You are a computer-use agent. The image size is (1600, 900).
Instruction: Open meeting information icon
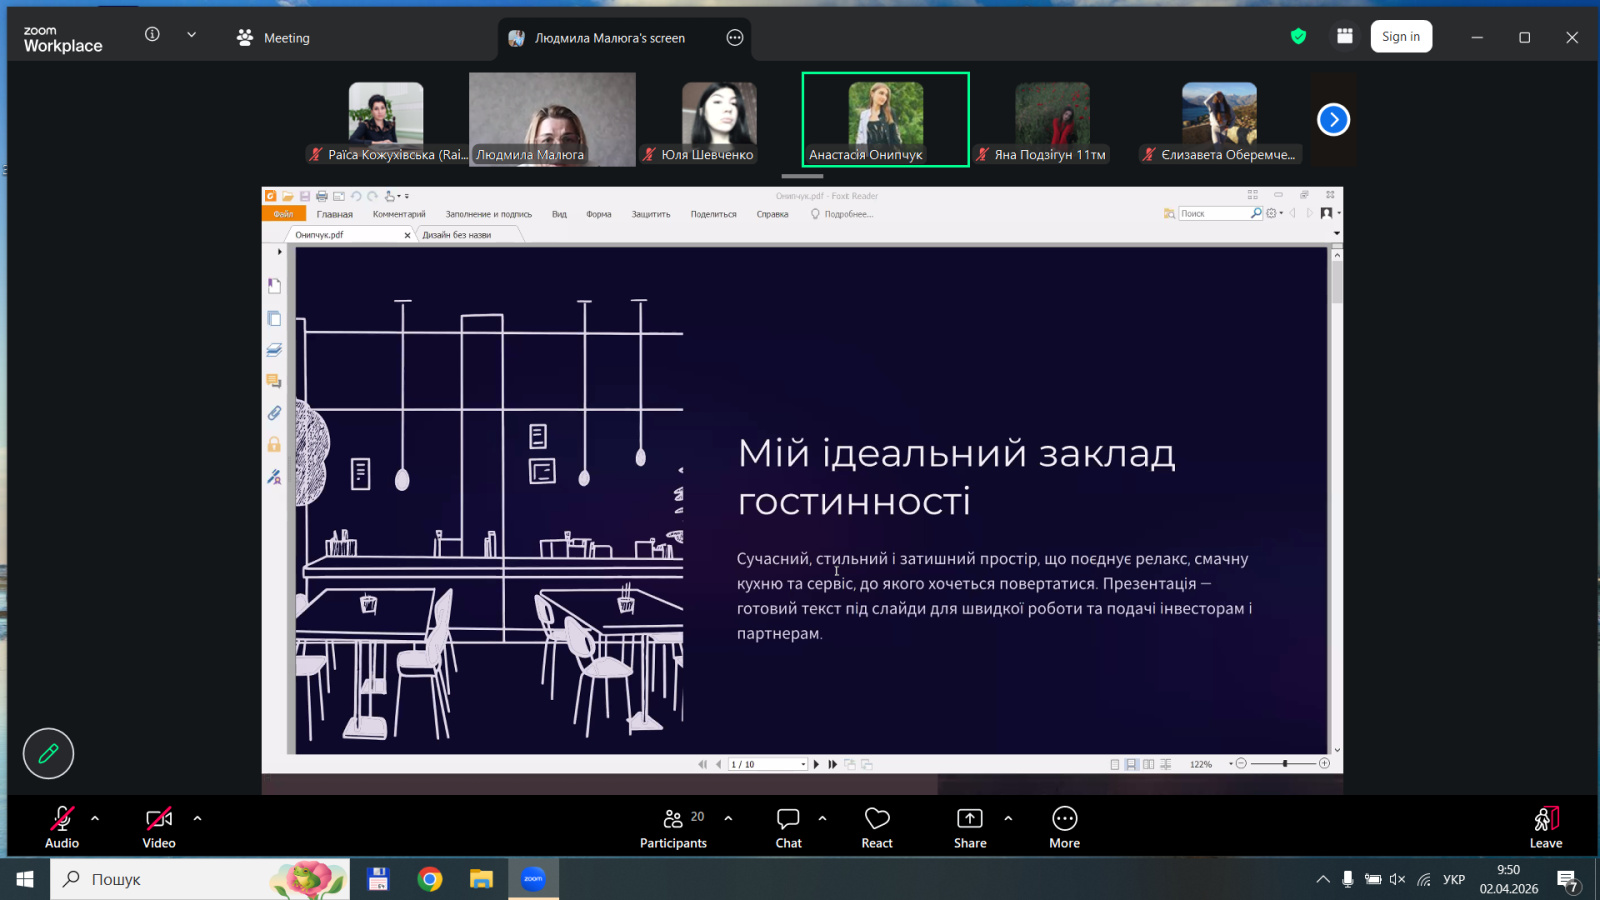click(152, 35)
